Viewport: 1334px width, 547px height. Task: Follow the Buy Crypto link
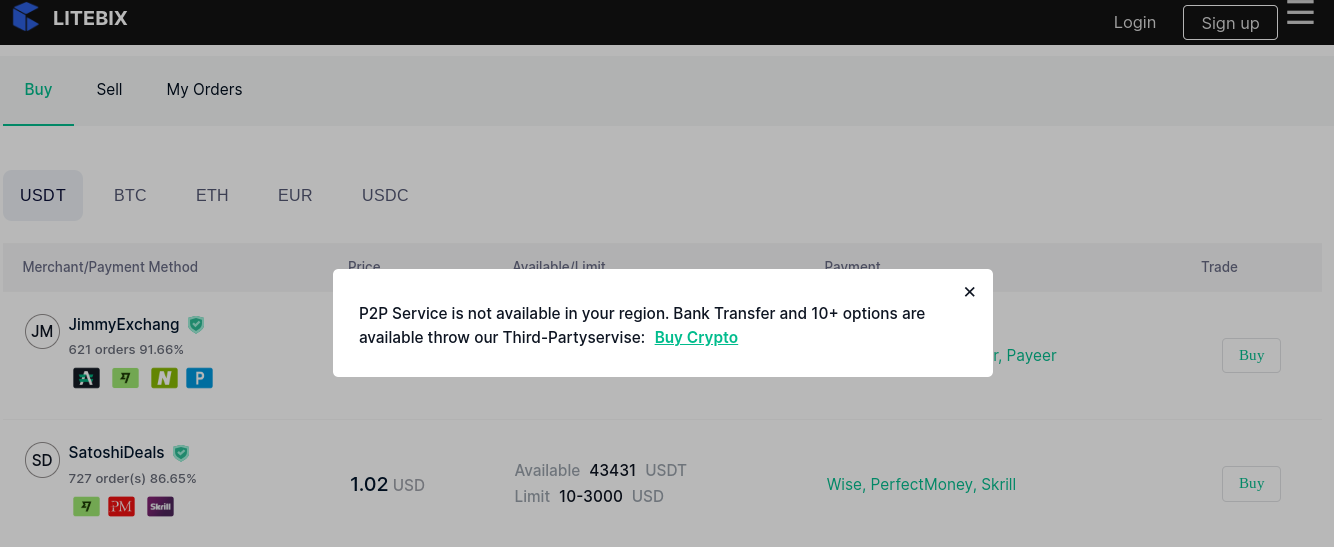(696, 337)
